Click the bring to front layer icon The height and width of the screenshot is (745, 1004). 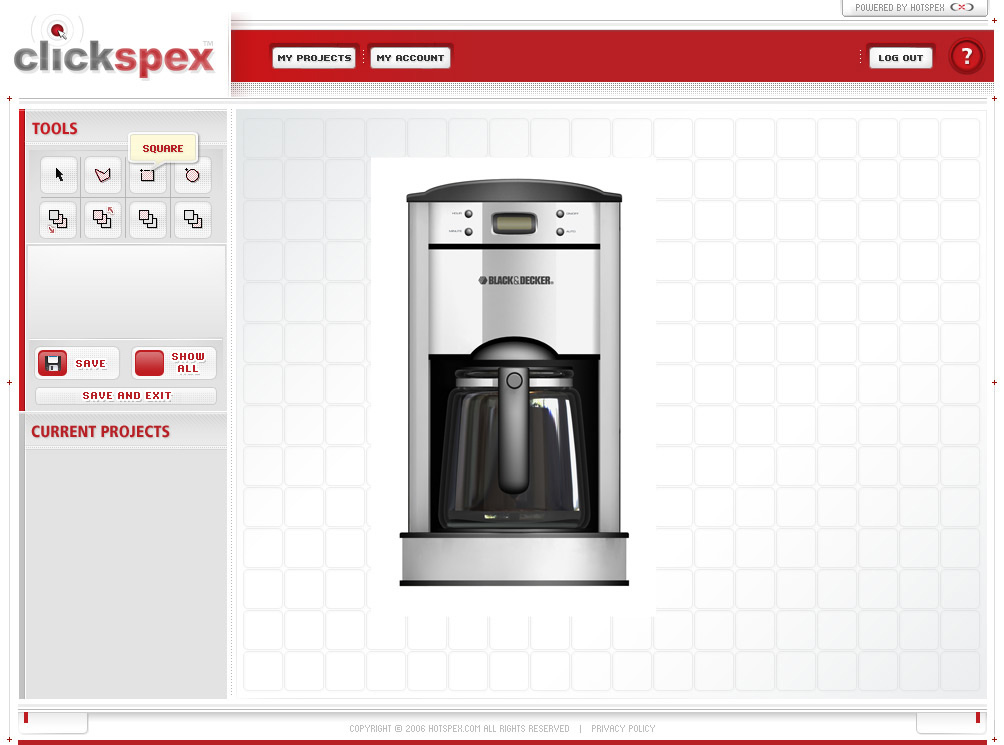103,219
